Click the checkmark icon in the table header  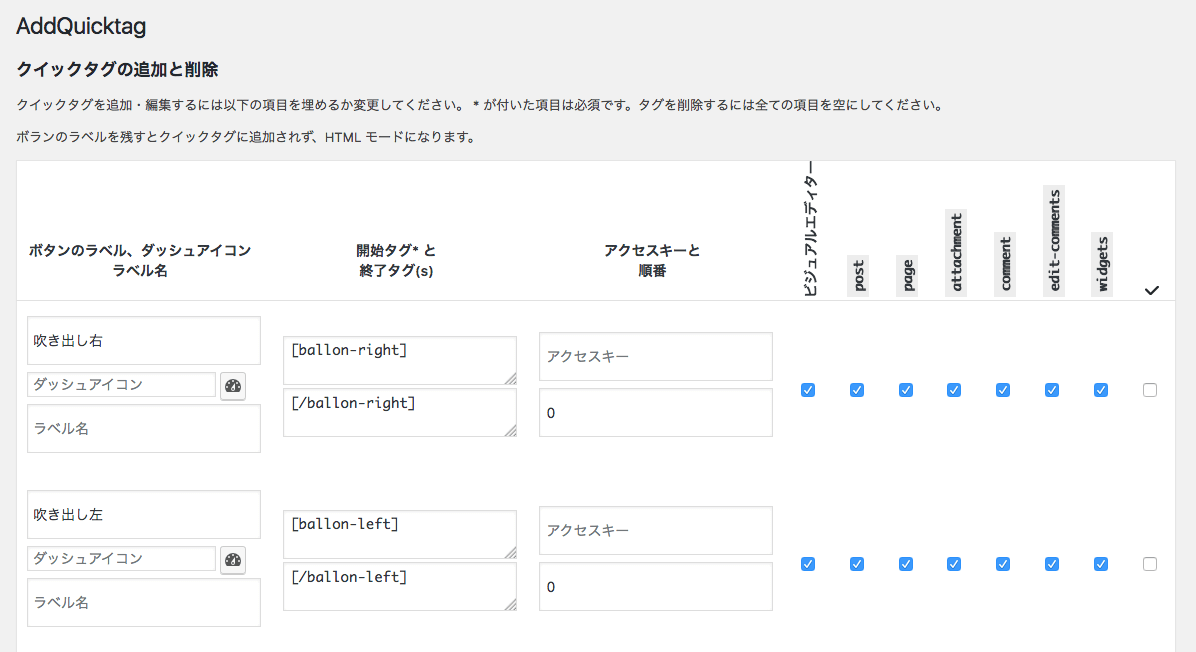1151,290
